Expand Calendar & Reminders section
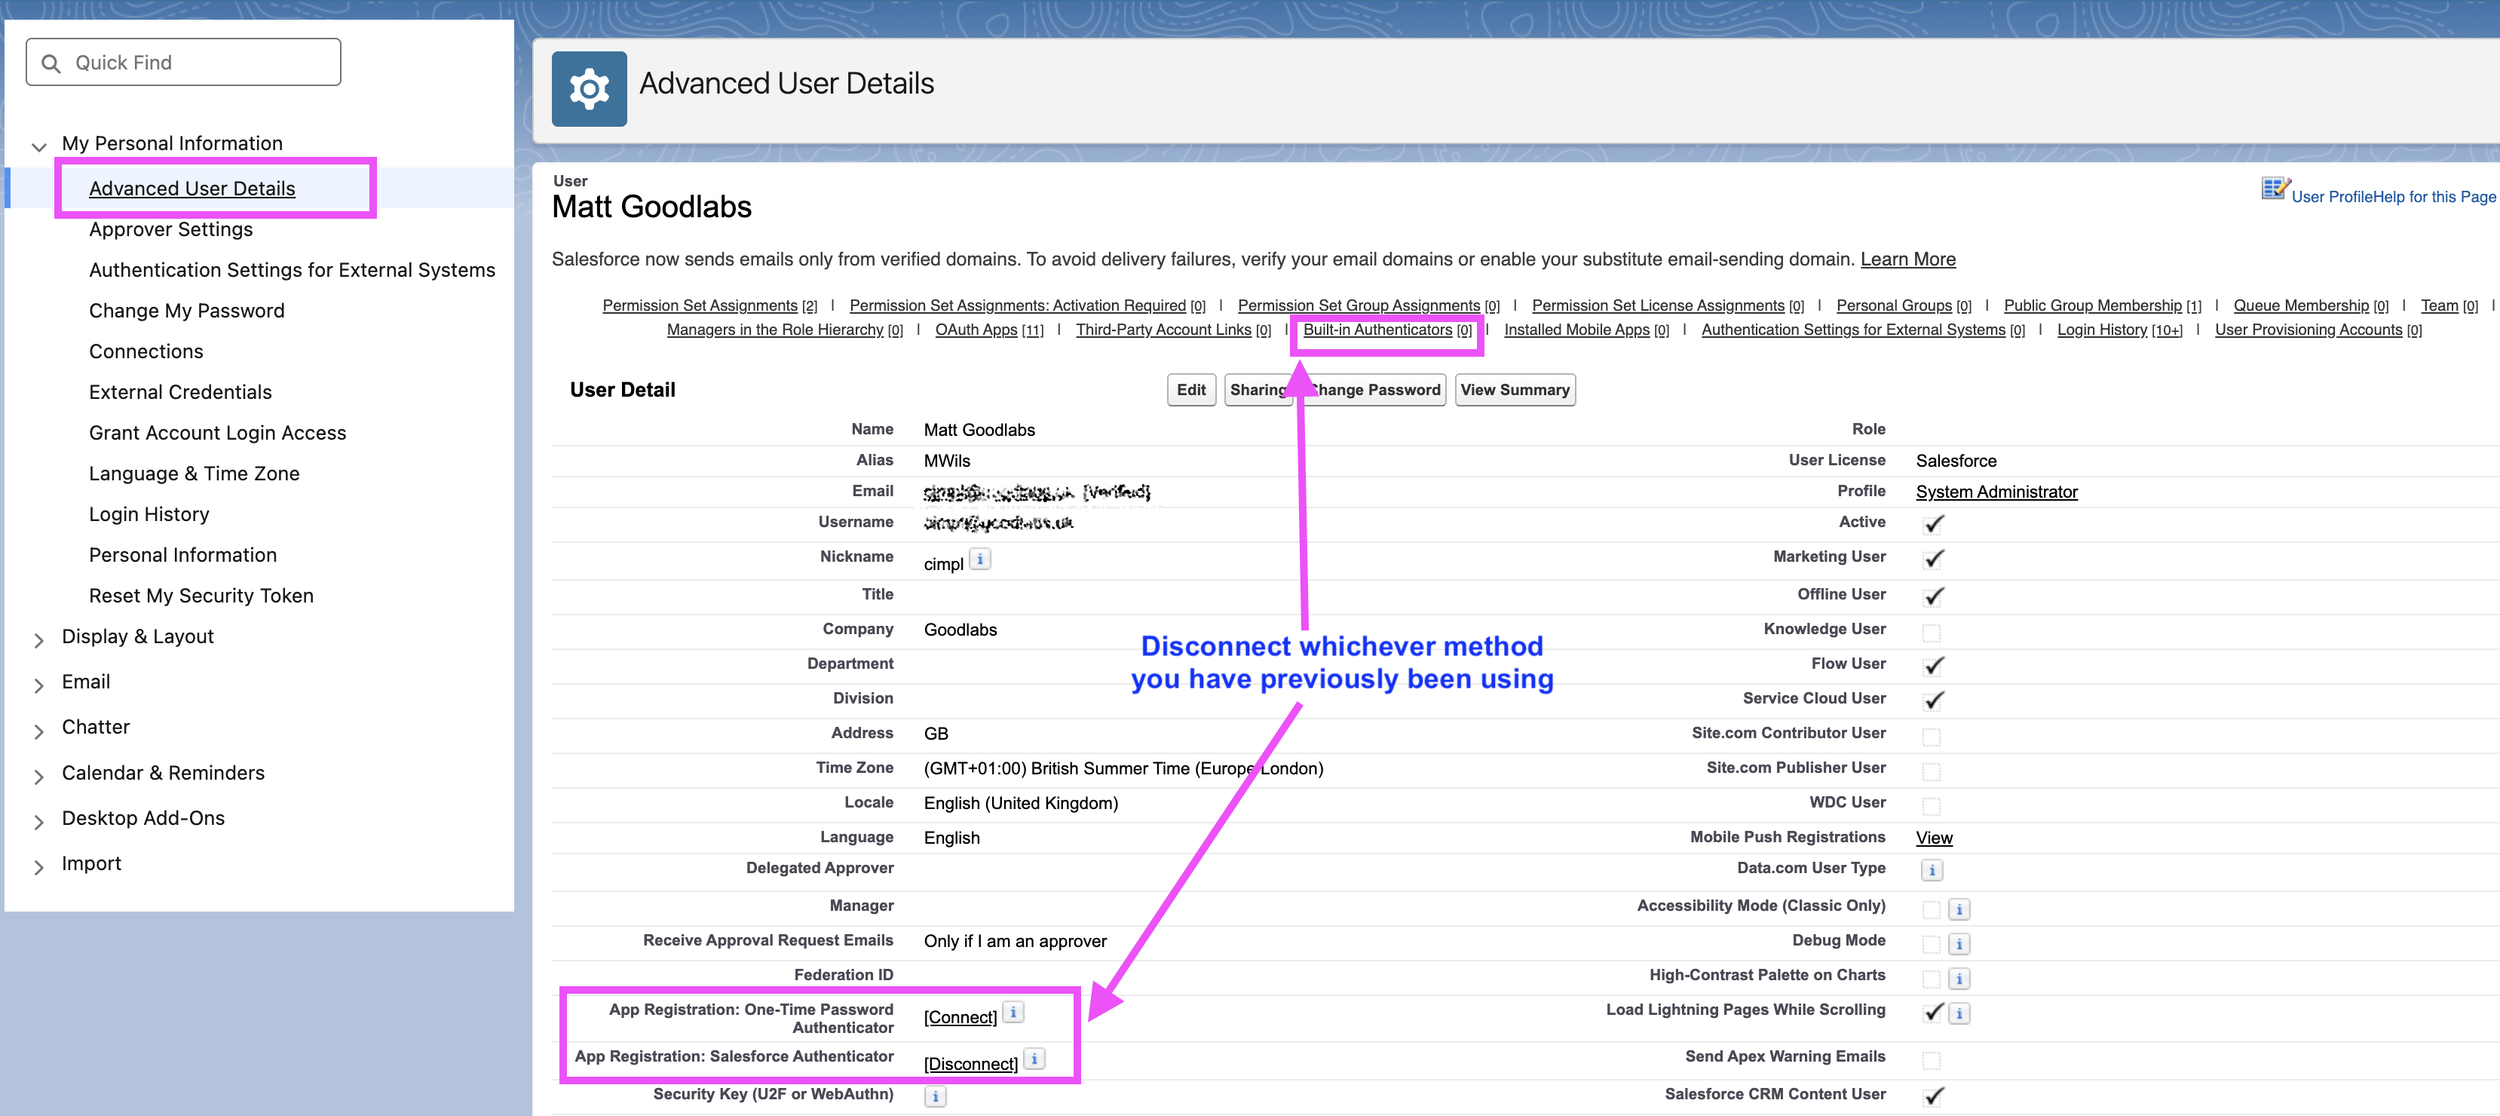The height and width of the screenshot is (1116, 2500). point(39,777)
